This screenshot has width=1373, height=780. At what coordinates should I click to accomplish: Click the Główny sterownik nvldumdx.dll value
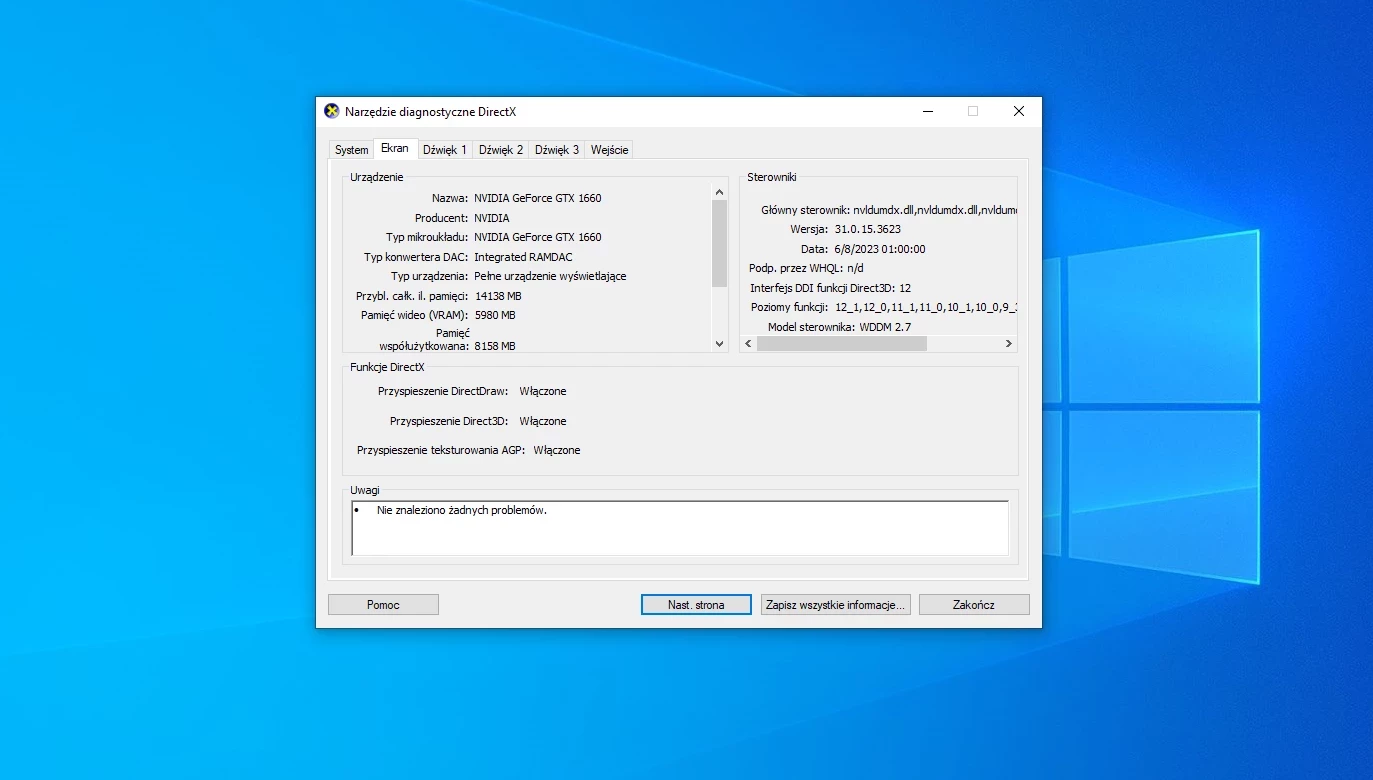click(935, 210)
